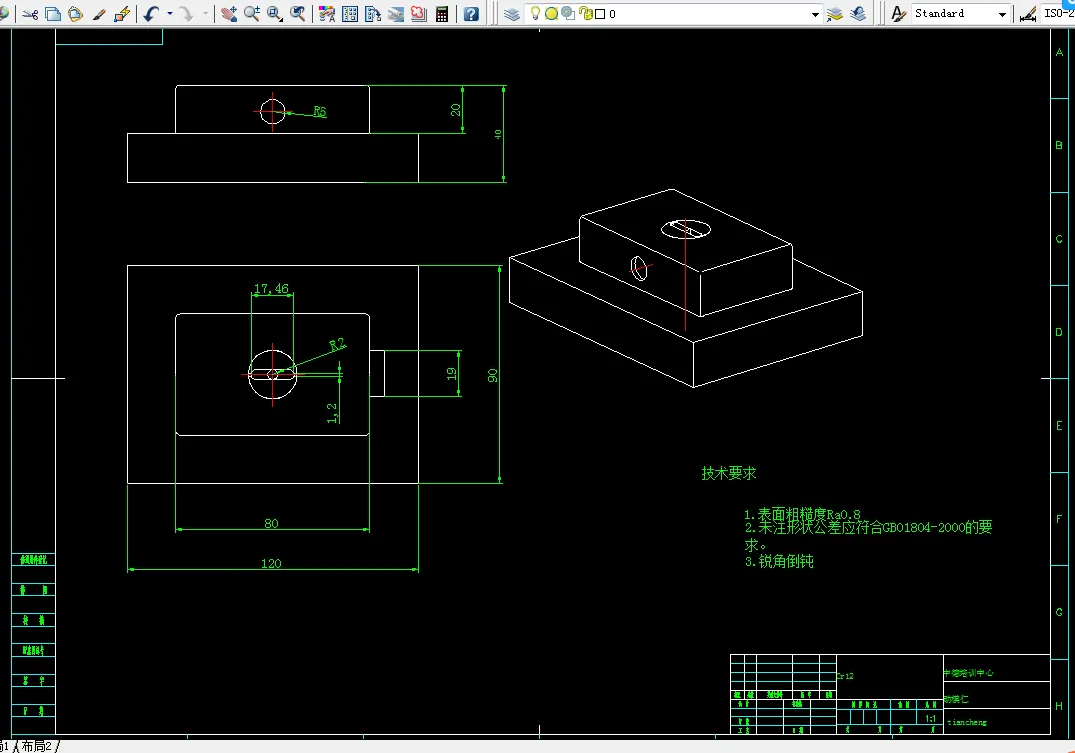Viewport: 1075px width, 753px height.
Task: Open the Redo history dropdown arrow
Action: (x=205, y=14)
